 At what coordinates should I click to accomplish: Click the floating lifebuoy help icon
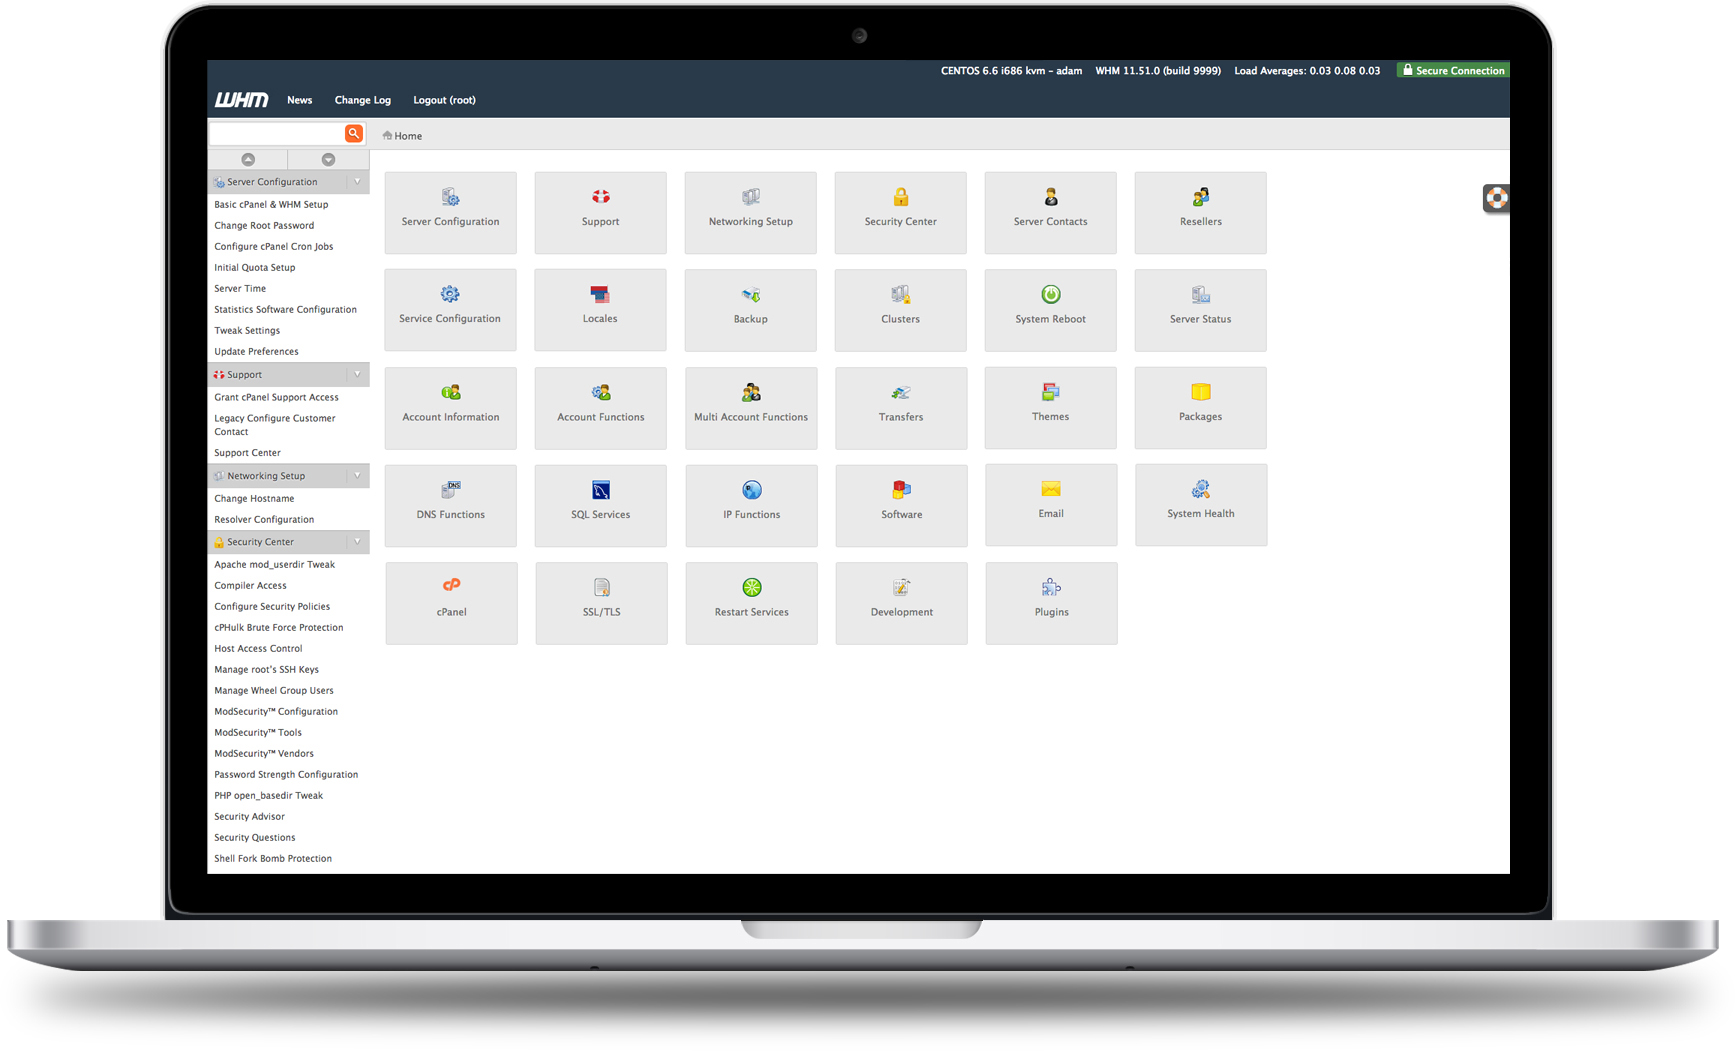(x=1496, y=198)
